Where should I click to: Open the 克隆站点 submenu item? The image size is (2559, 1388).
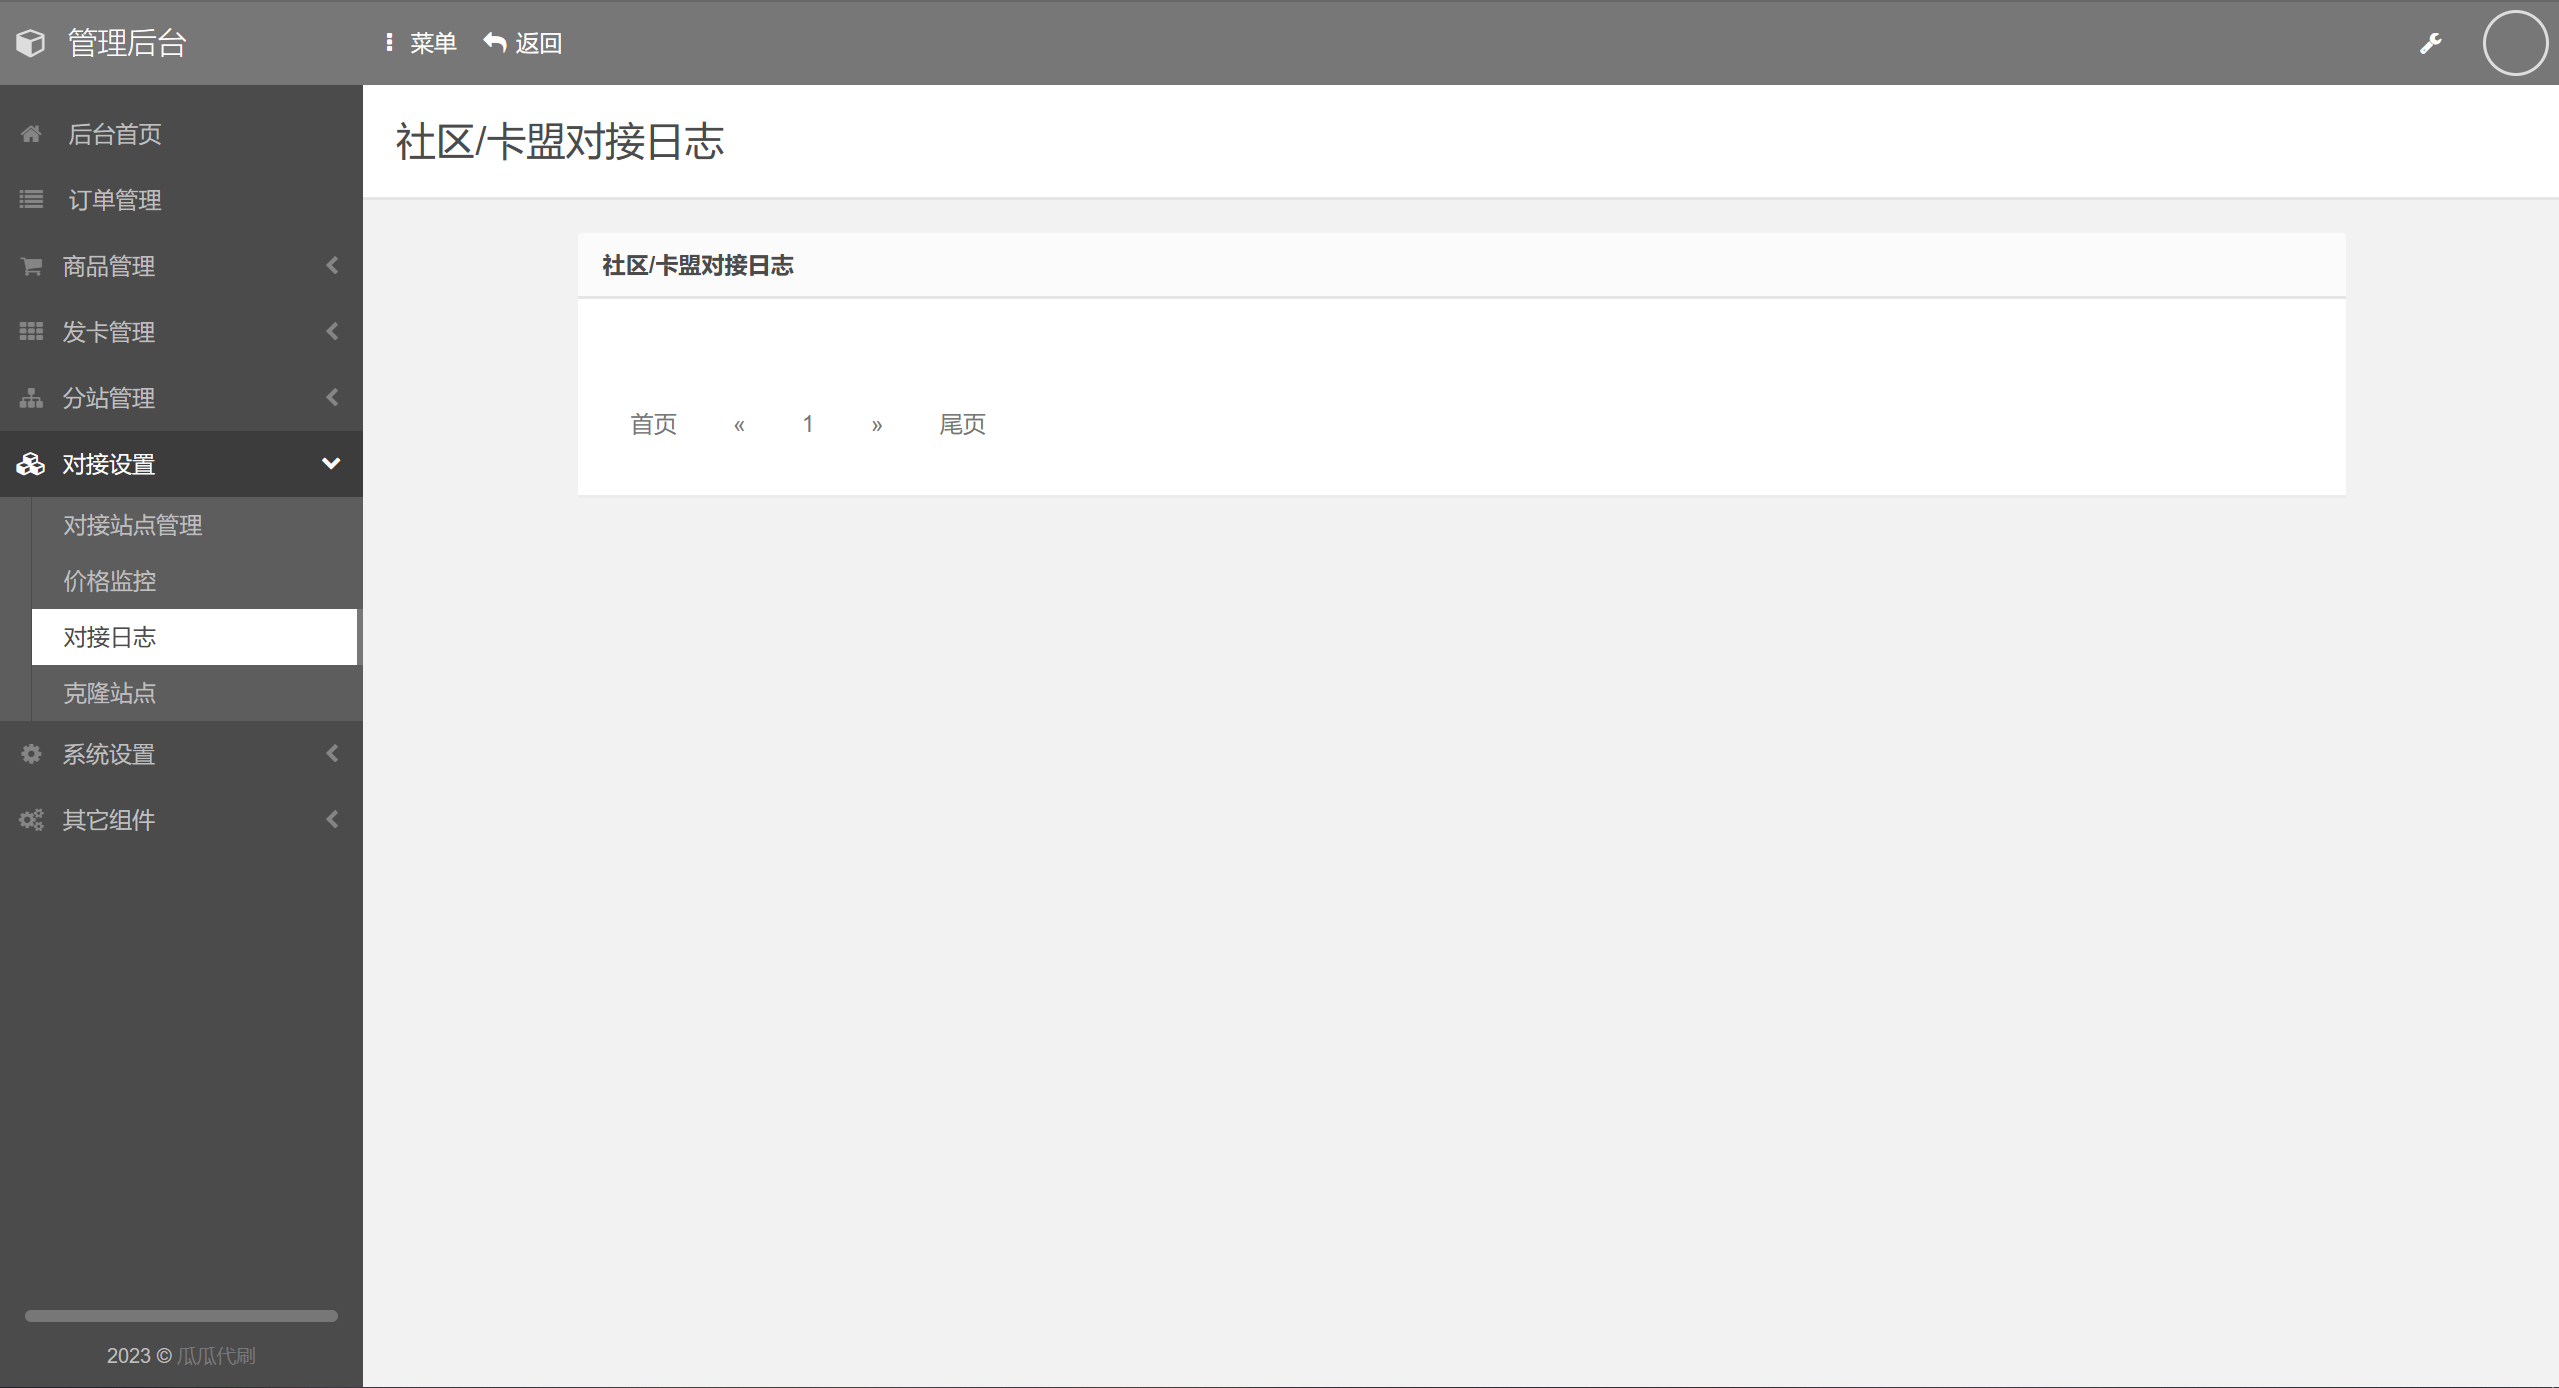click(110, 693)
